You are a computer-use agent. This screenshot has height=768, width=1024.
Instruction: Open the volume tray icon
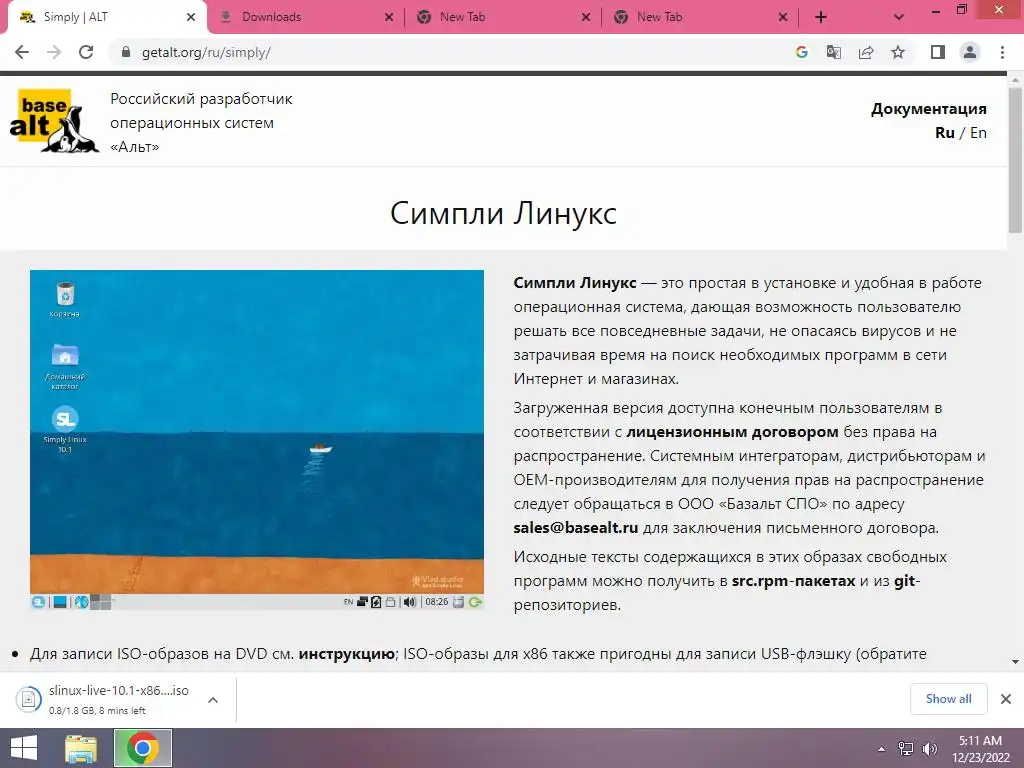[x=930, y=749]
